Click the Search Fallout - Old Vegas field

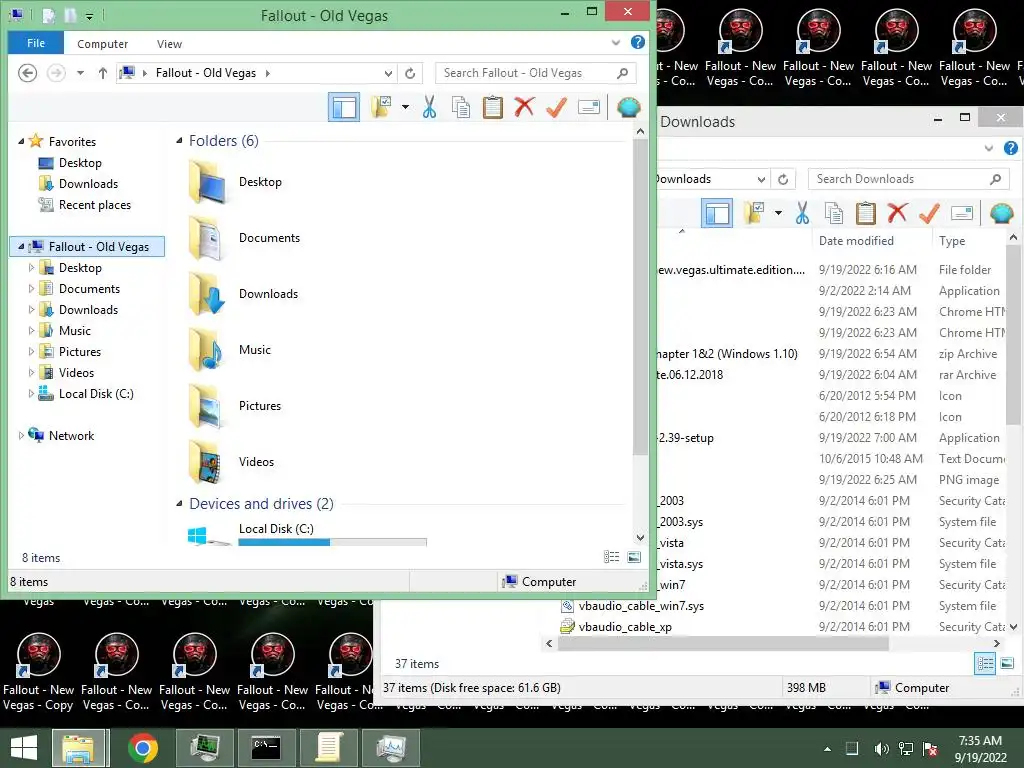tap(536, 73)
